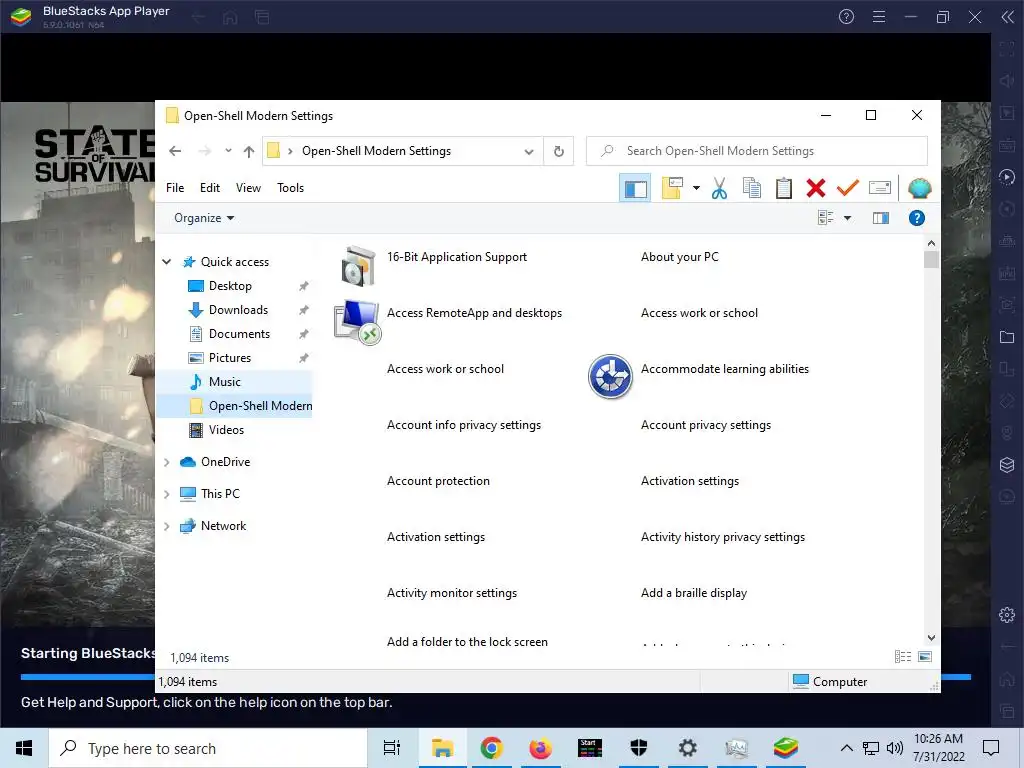Open the Organize dropdown
Screen dimensions: 1024x768
click(x=204, y=218)
